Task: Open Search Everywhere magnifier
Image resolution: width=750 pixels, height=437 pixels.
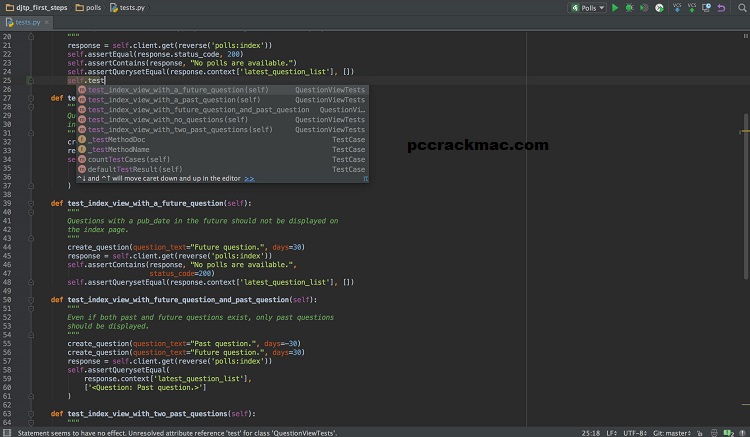Action: click(x=742, y=8)
